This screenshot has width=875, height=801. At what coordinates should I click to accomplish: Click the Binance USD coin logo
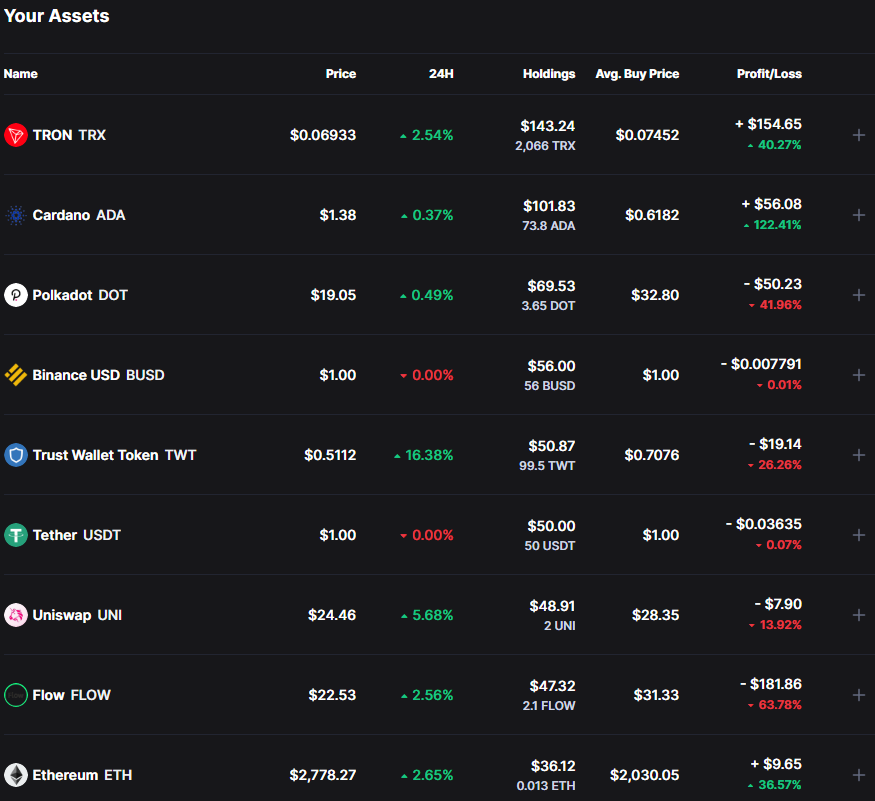tap(15, 375)
